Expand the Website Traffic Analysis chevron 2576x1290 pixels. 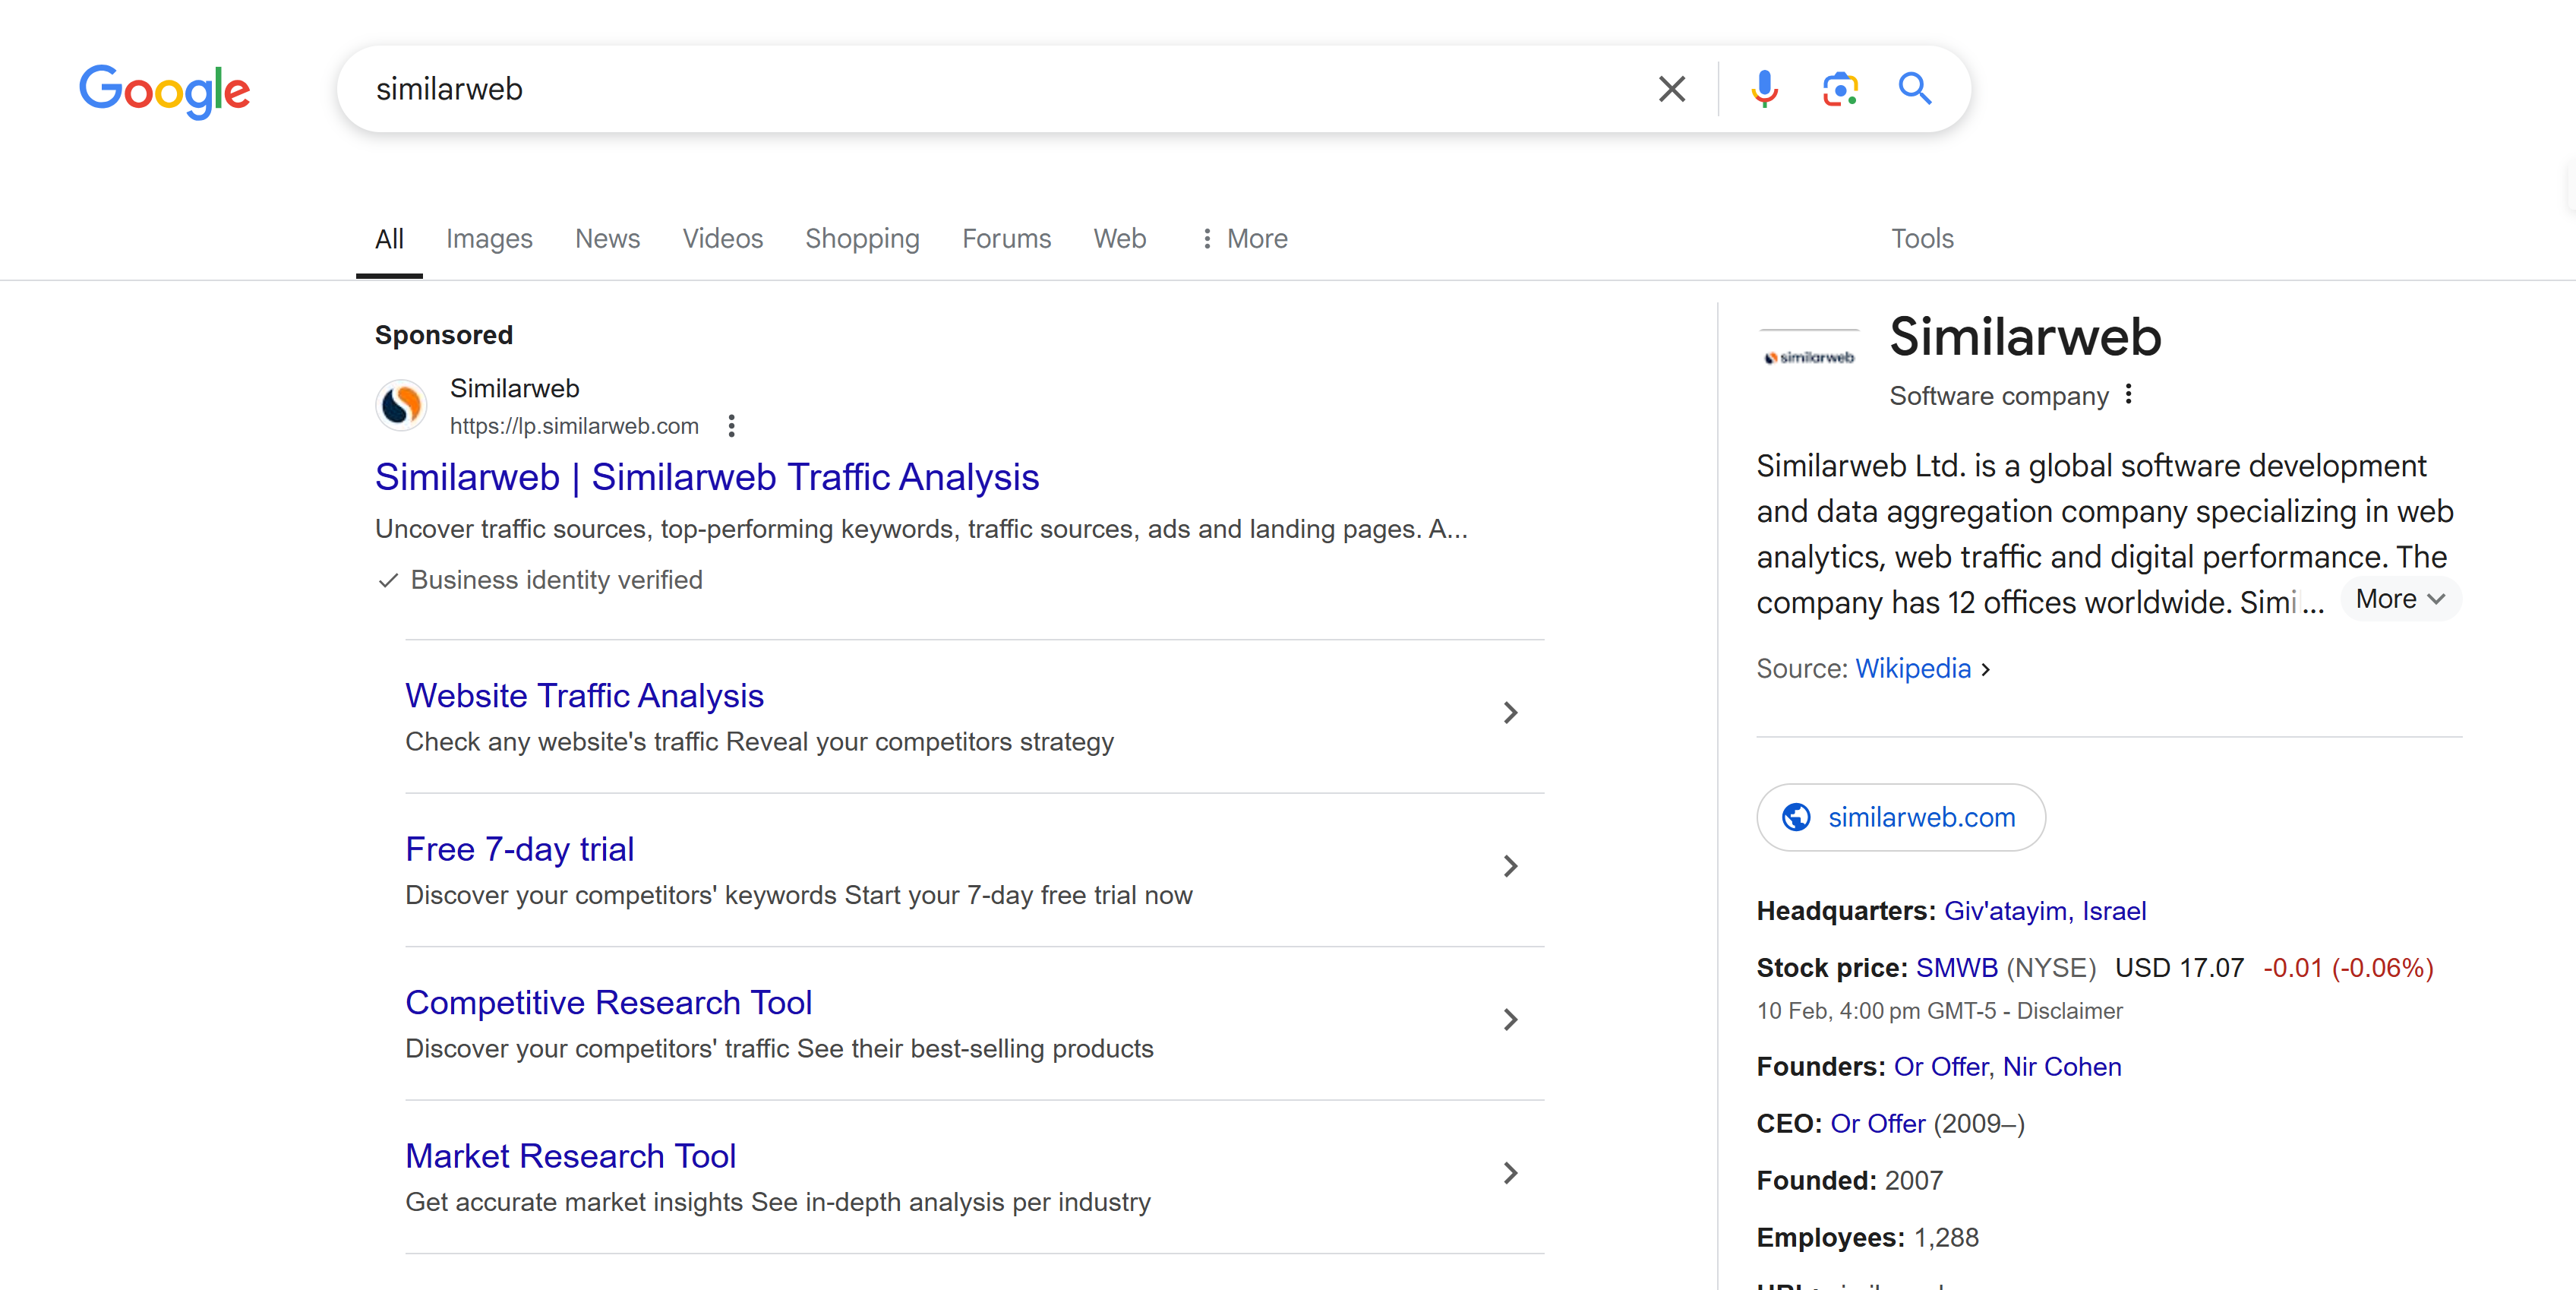(1510, 713)
